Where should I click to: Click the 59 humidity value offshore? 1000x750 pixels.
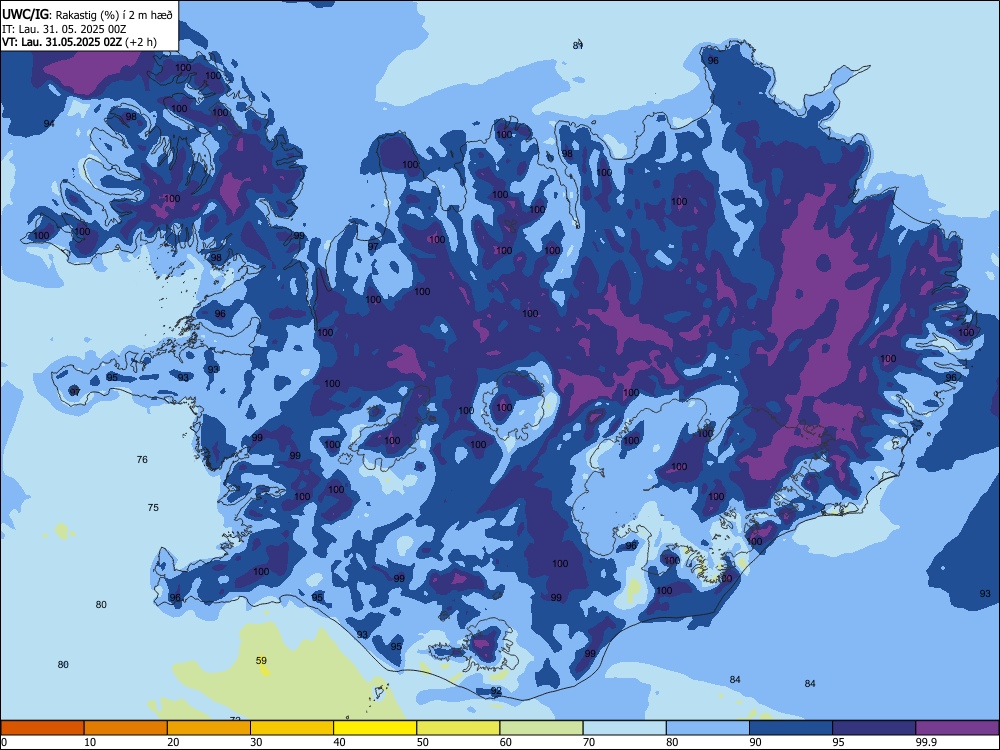click(x=261, y=661)
